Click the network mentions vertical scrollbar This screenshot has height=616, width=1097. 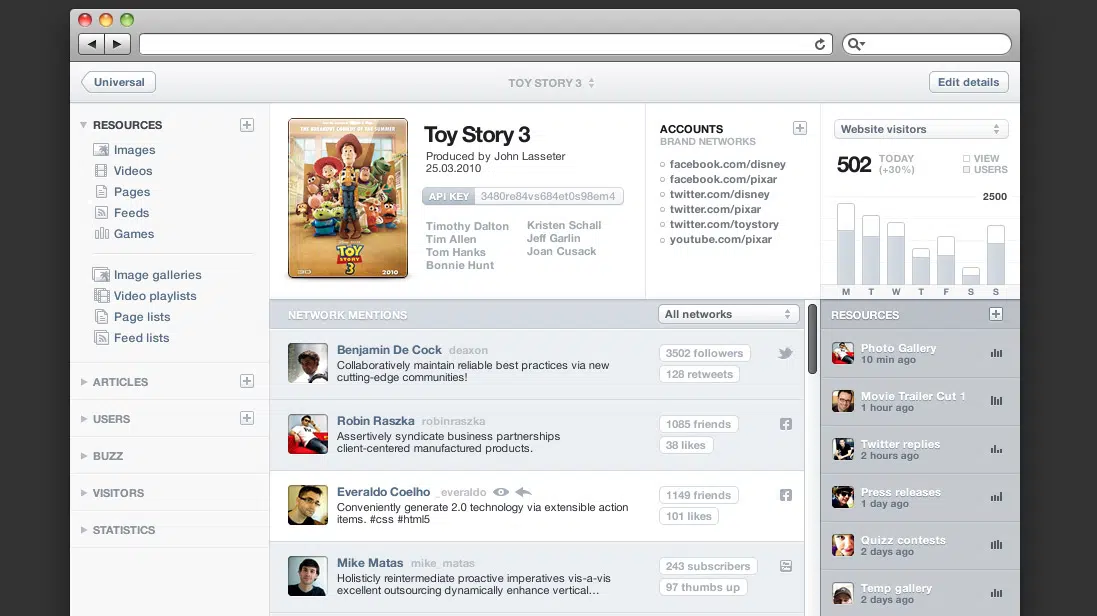click(812, 340)
